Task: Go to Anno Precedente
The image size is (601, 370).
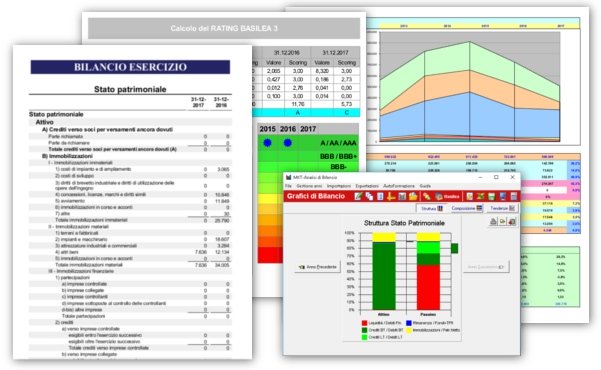Action: [318, 267]
